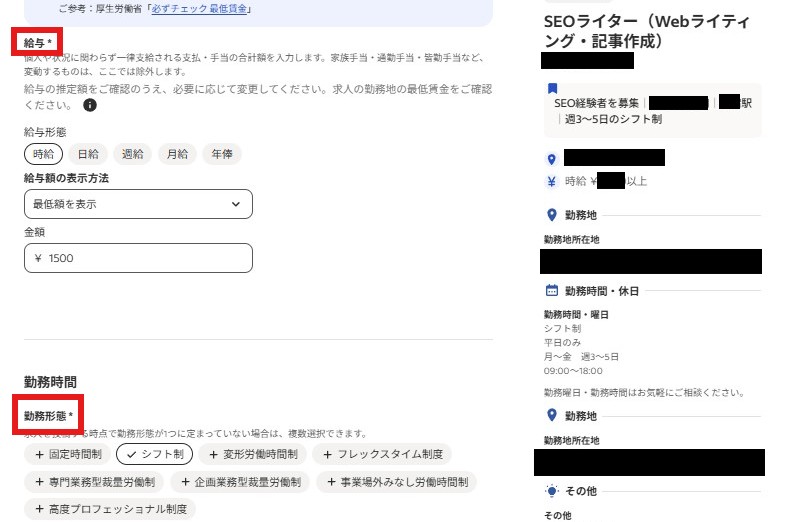Click the yen icon in preview
Image resolution: width=800 pixels, height=522 pixels.
click(x=551, y=182)
